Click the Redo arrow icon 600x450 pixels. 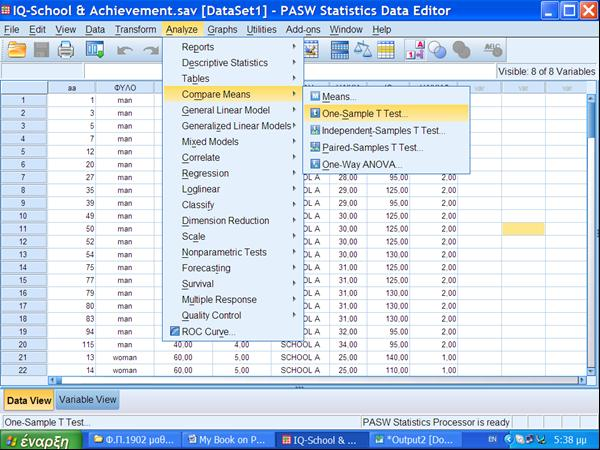point(151,50)
